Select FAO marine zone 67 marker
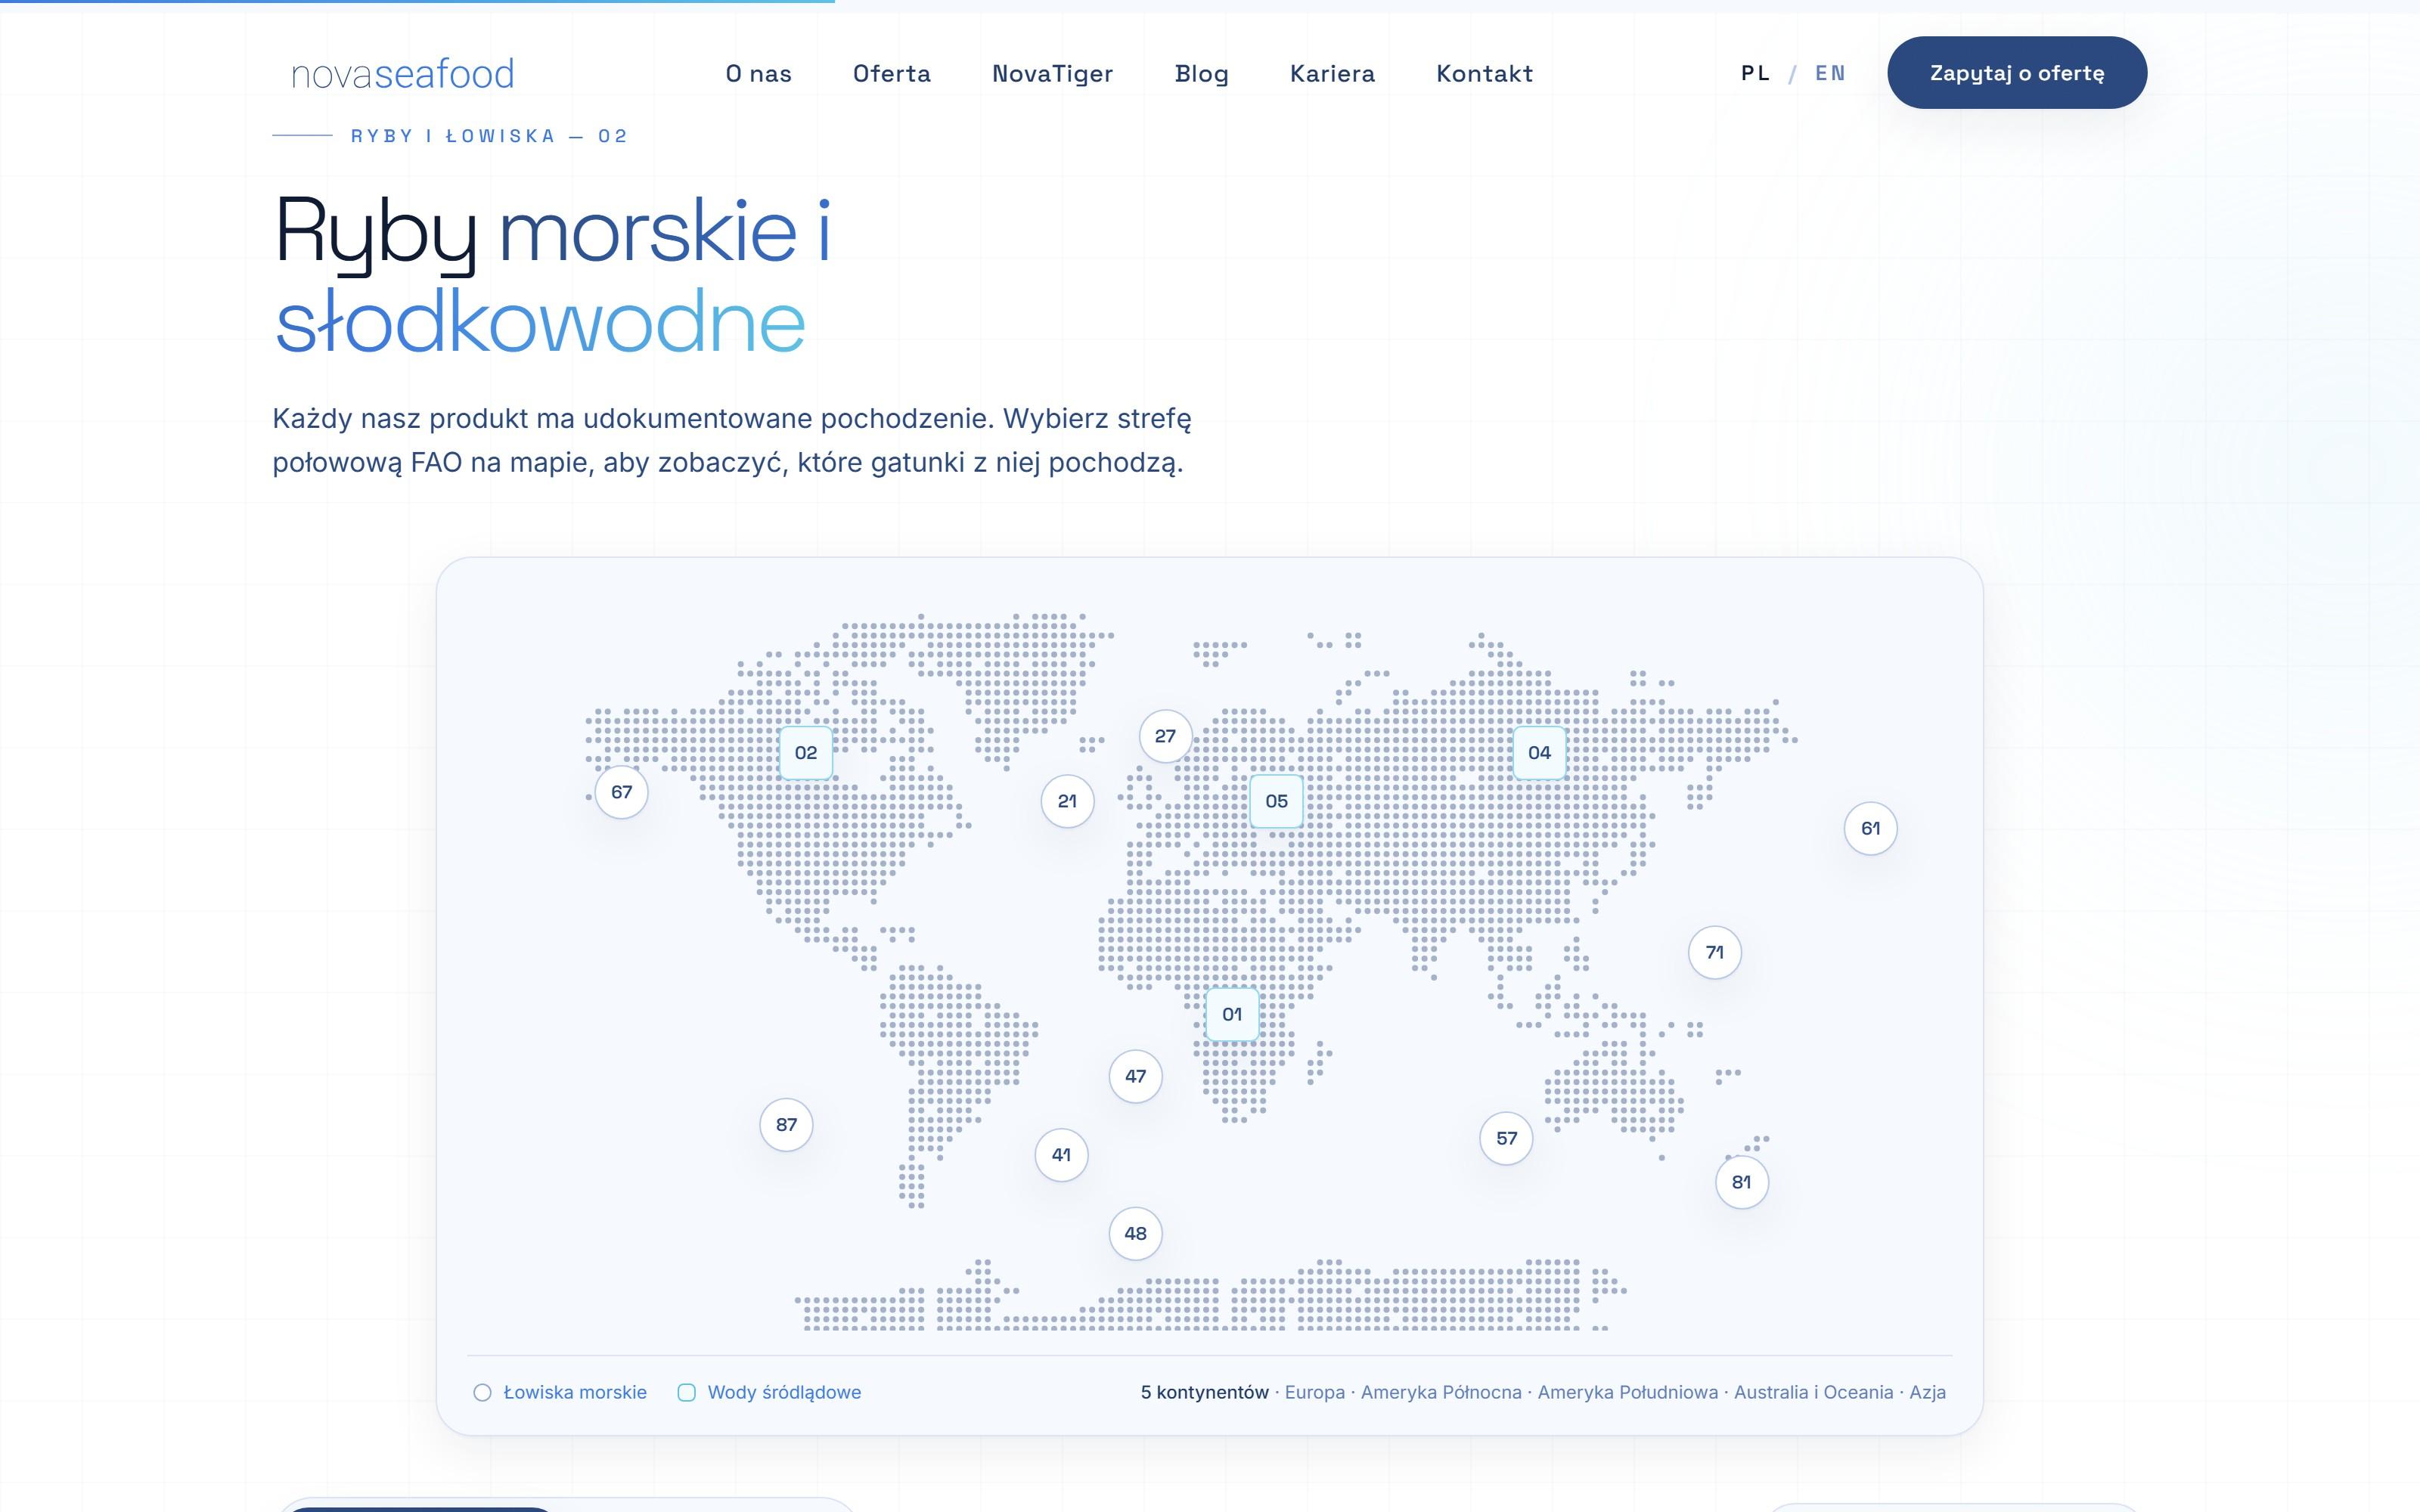 (x=622, y=792)
